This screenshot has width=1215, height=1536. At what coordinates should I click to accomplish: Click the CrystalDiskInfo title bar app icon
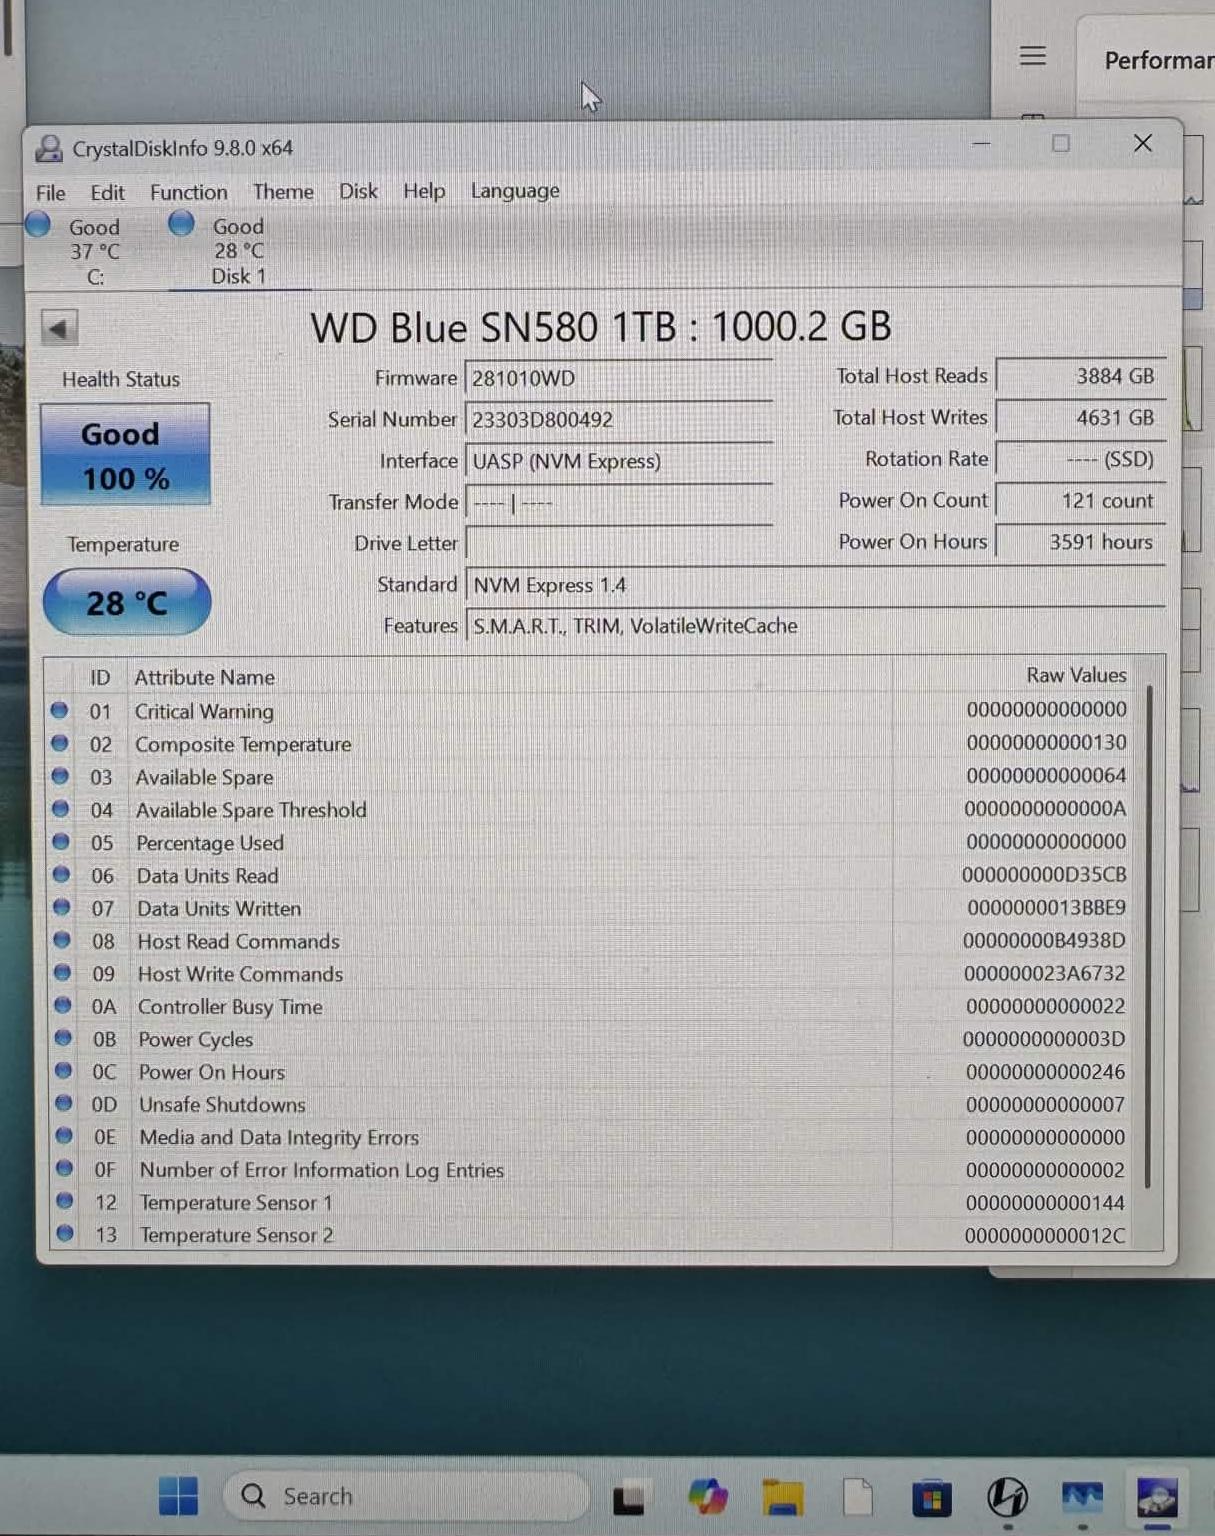click(49, 148)
